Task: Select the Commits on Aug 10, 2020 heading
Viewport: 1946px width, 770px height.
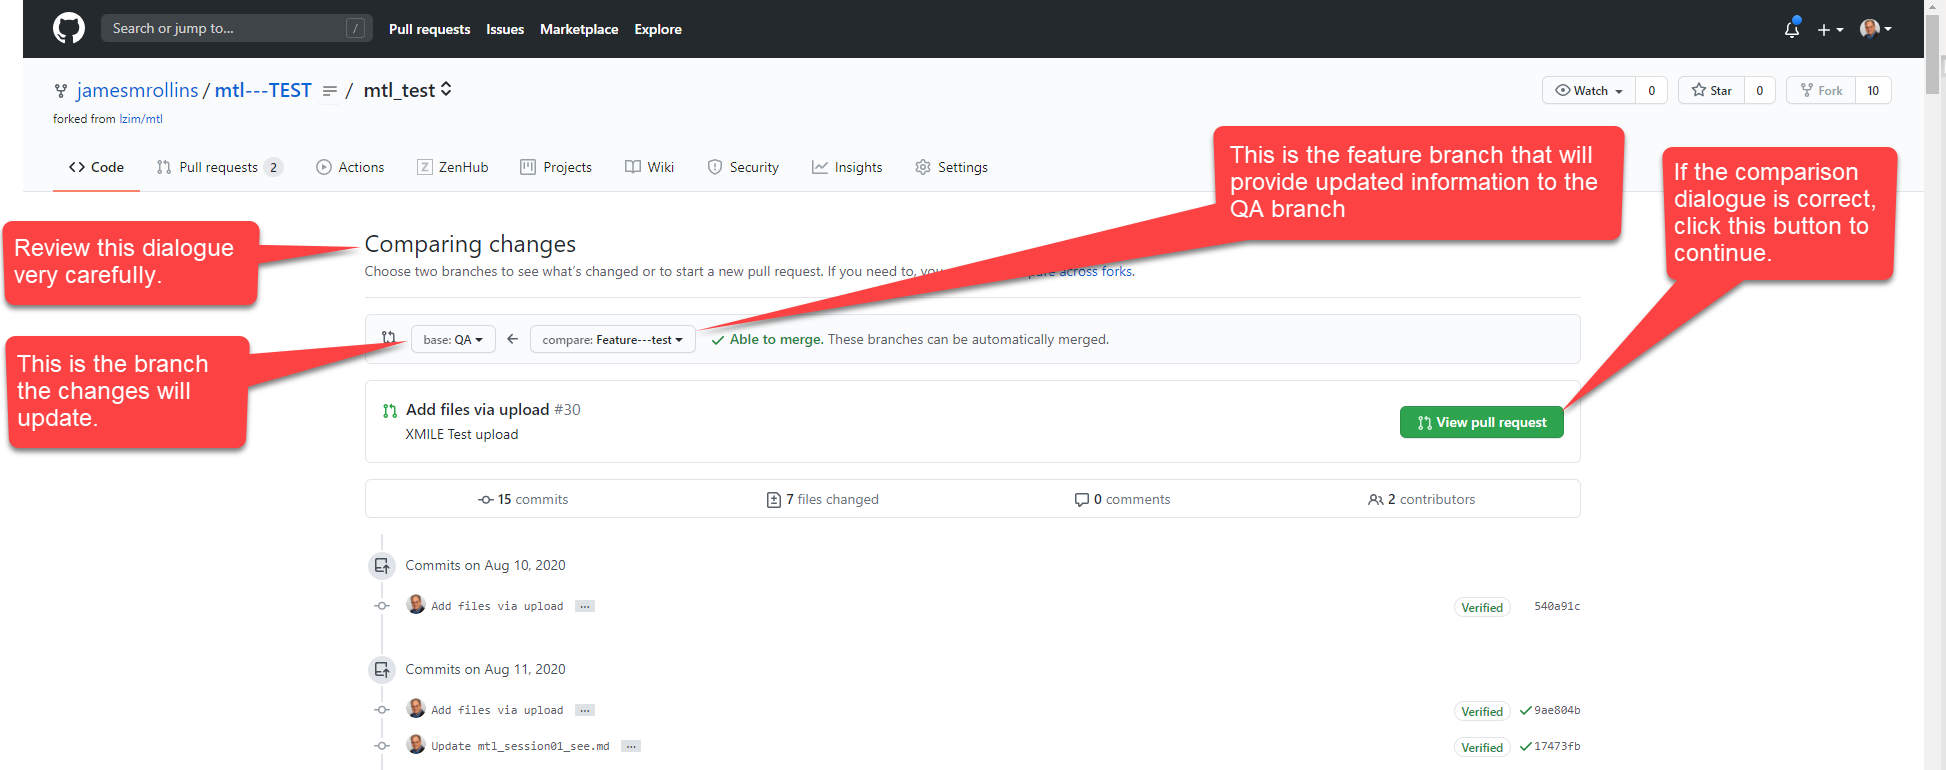Action: coord(485,565)
